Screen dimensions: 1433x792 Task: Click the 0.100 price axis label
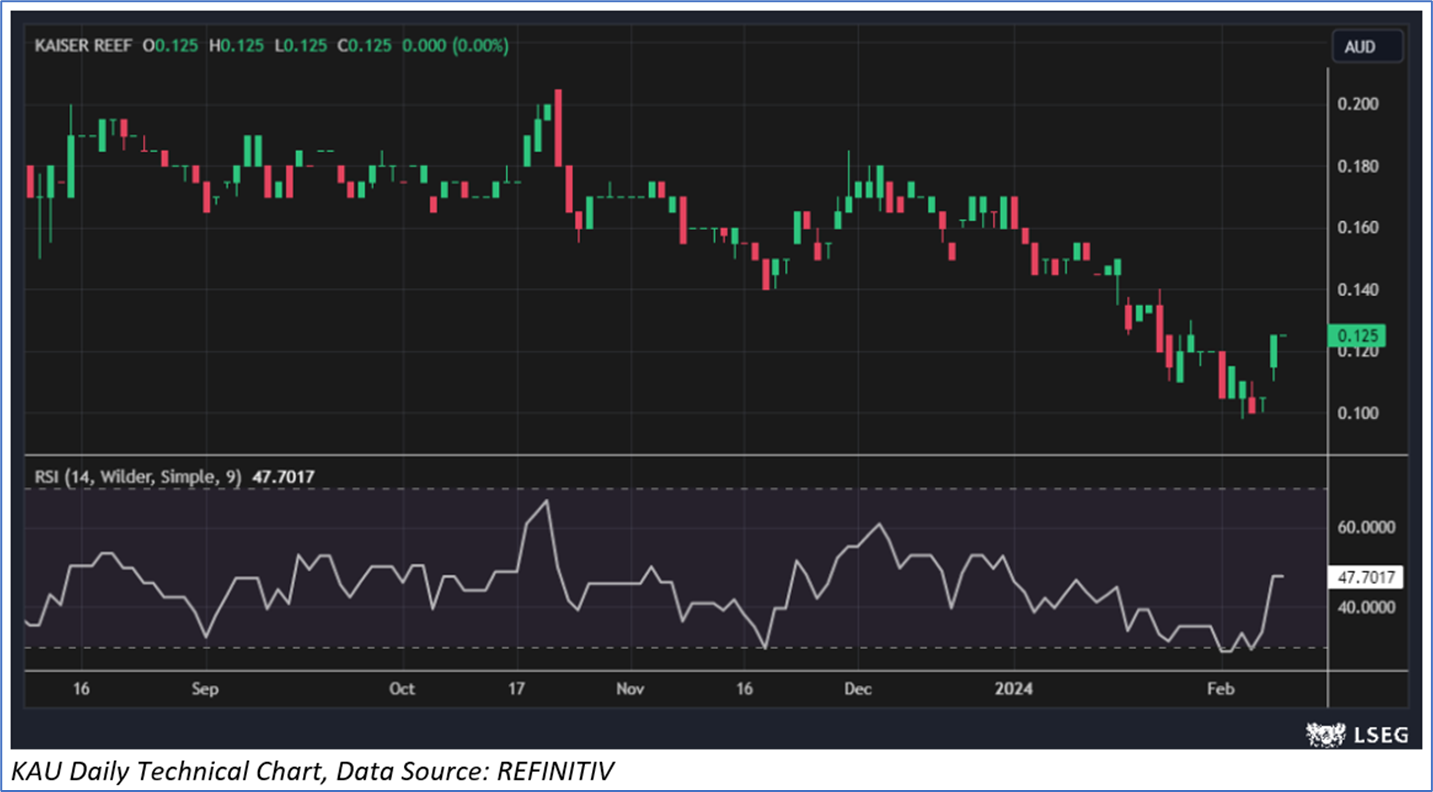[x=1360, y=413]
